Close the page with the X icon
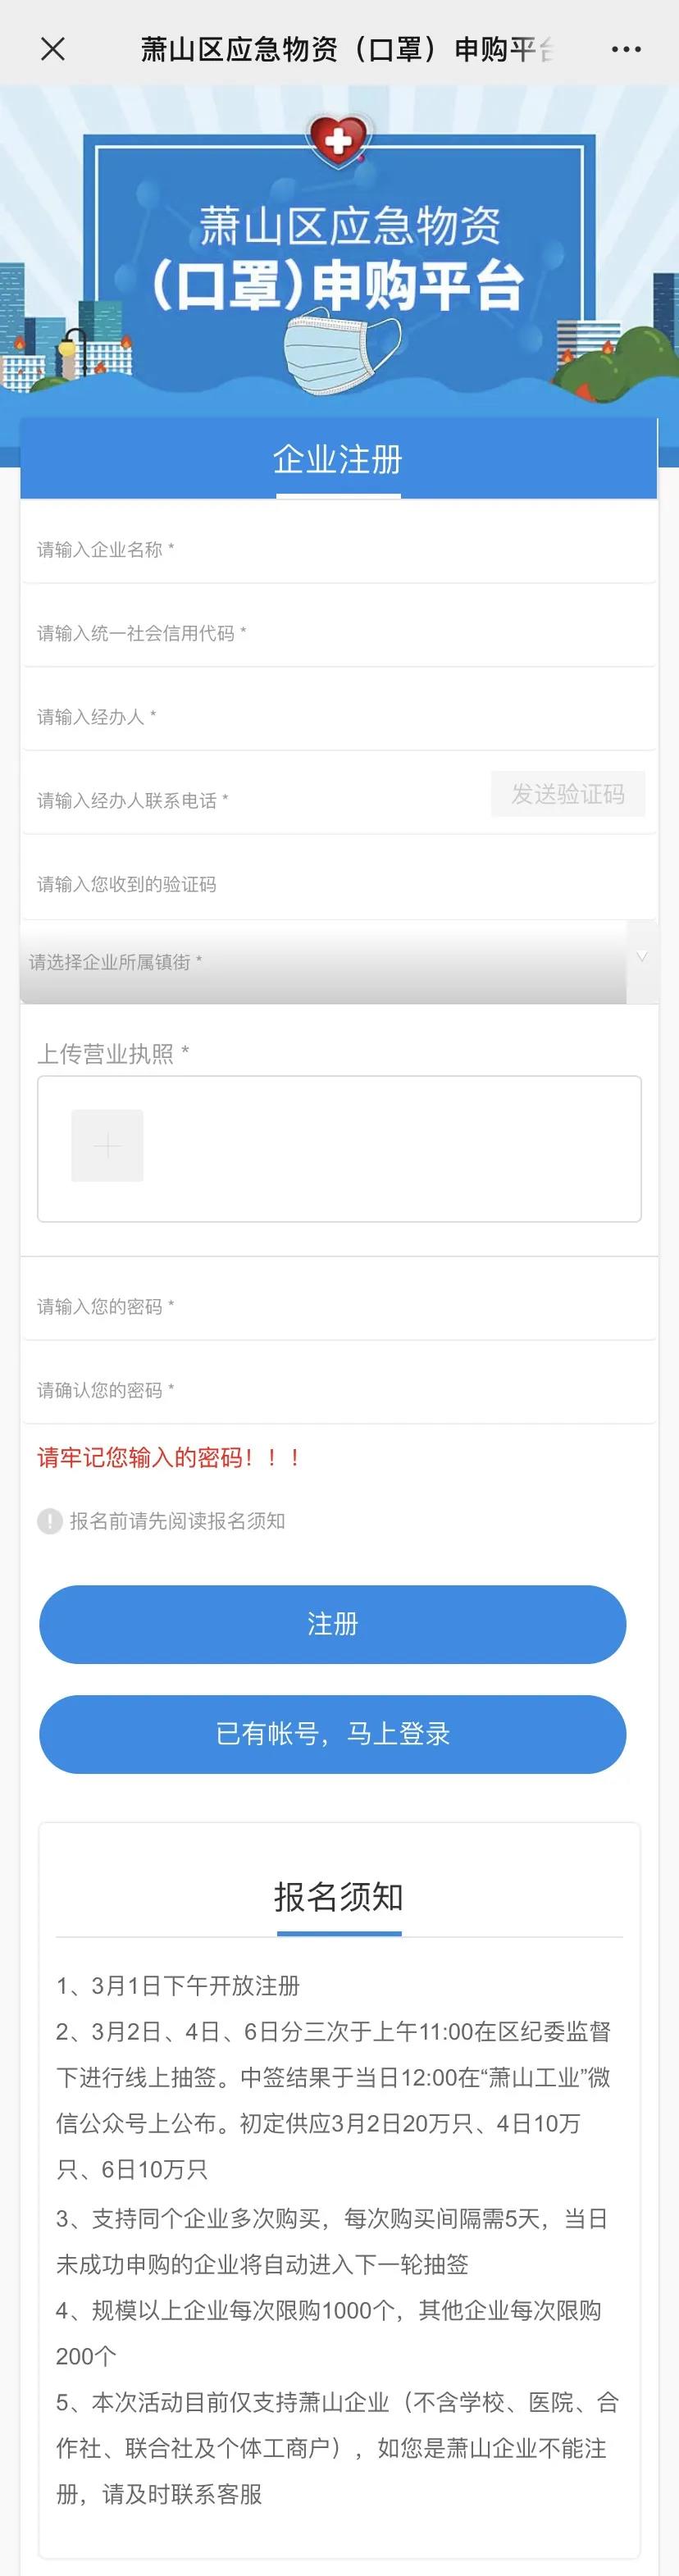 [x=53, y=49]
